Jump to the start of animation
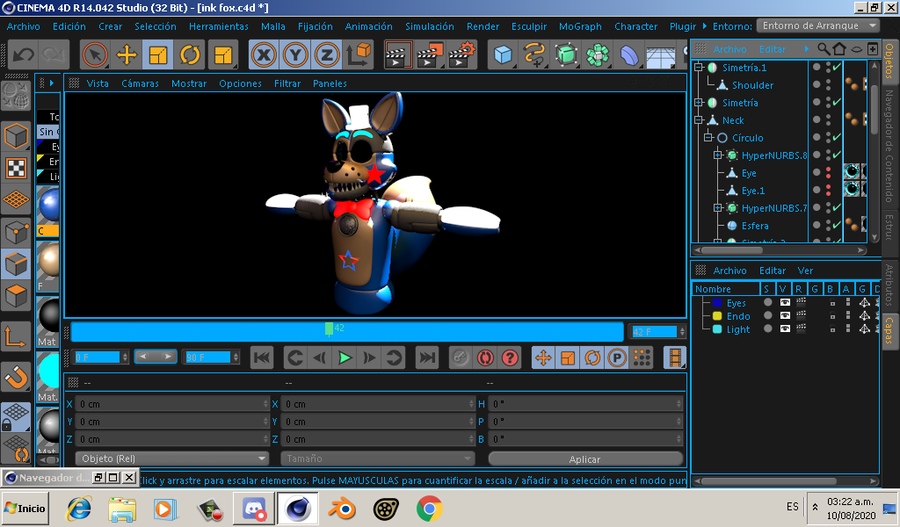 (262, 358)
